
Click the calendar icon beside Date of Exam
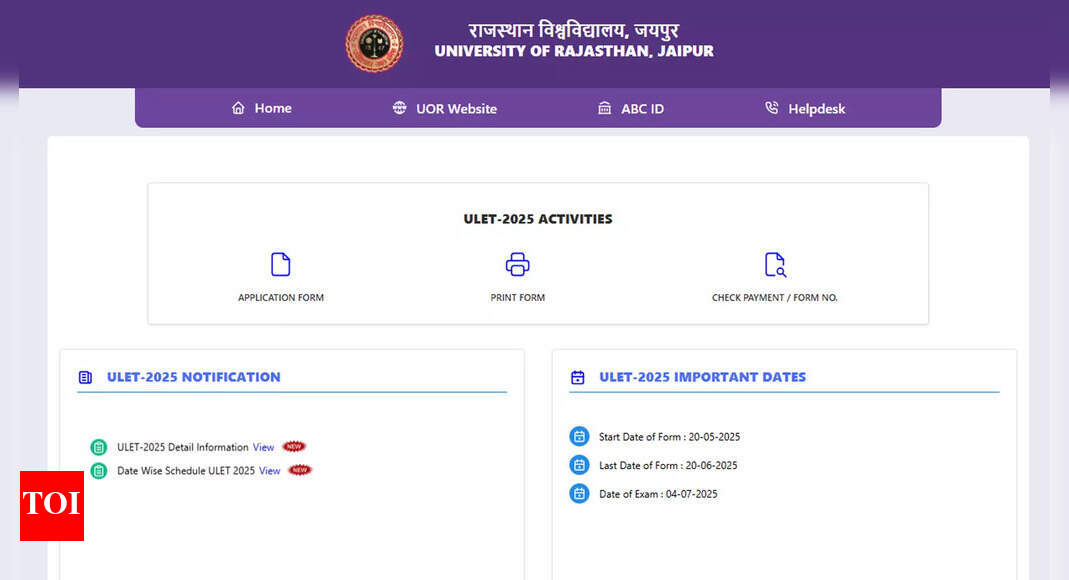tap(579, 493)
